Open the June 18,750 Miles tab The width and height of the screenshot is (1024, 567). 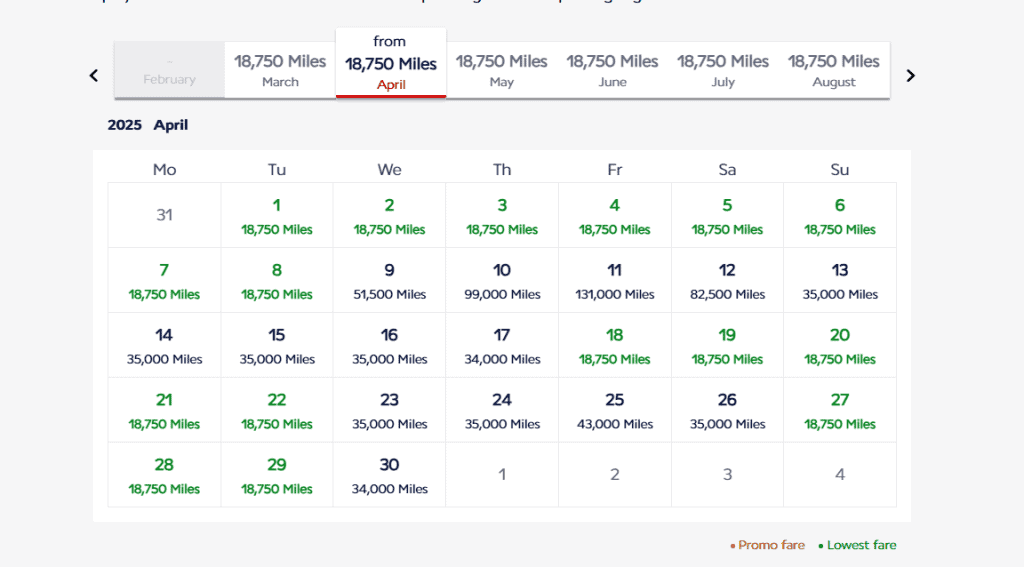[x=612, y=70]
